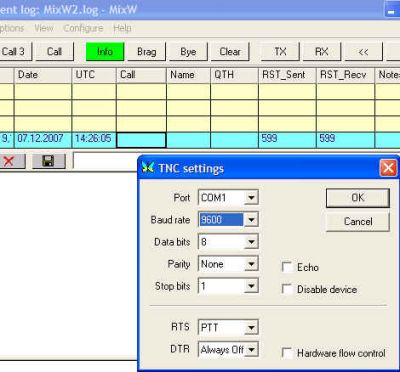Click the RST_Sent column header
Screen dimensions: 400x372
coord(288,75)
